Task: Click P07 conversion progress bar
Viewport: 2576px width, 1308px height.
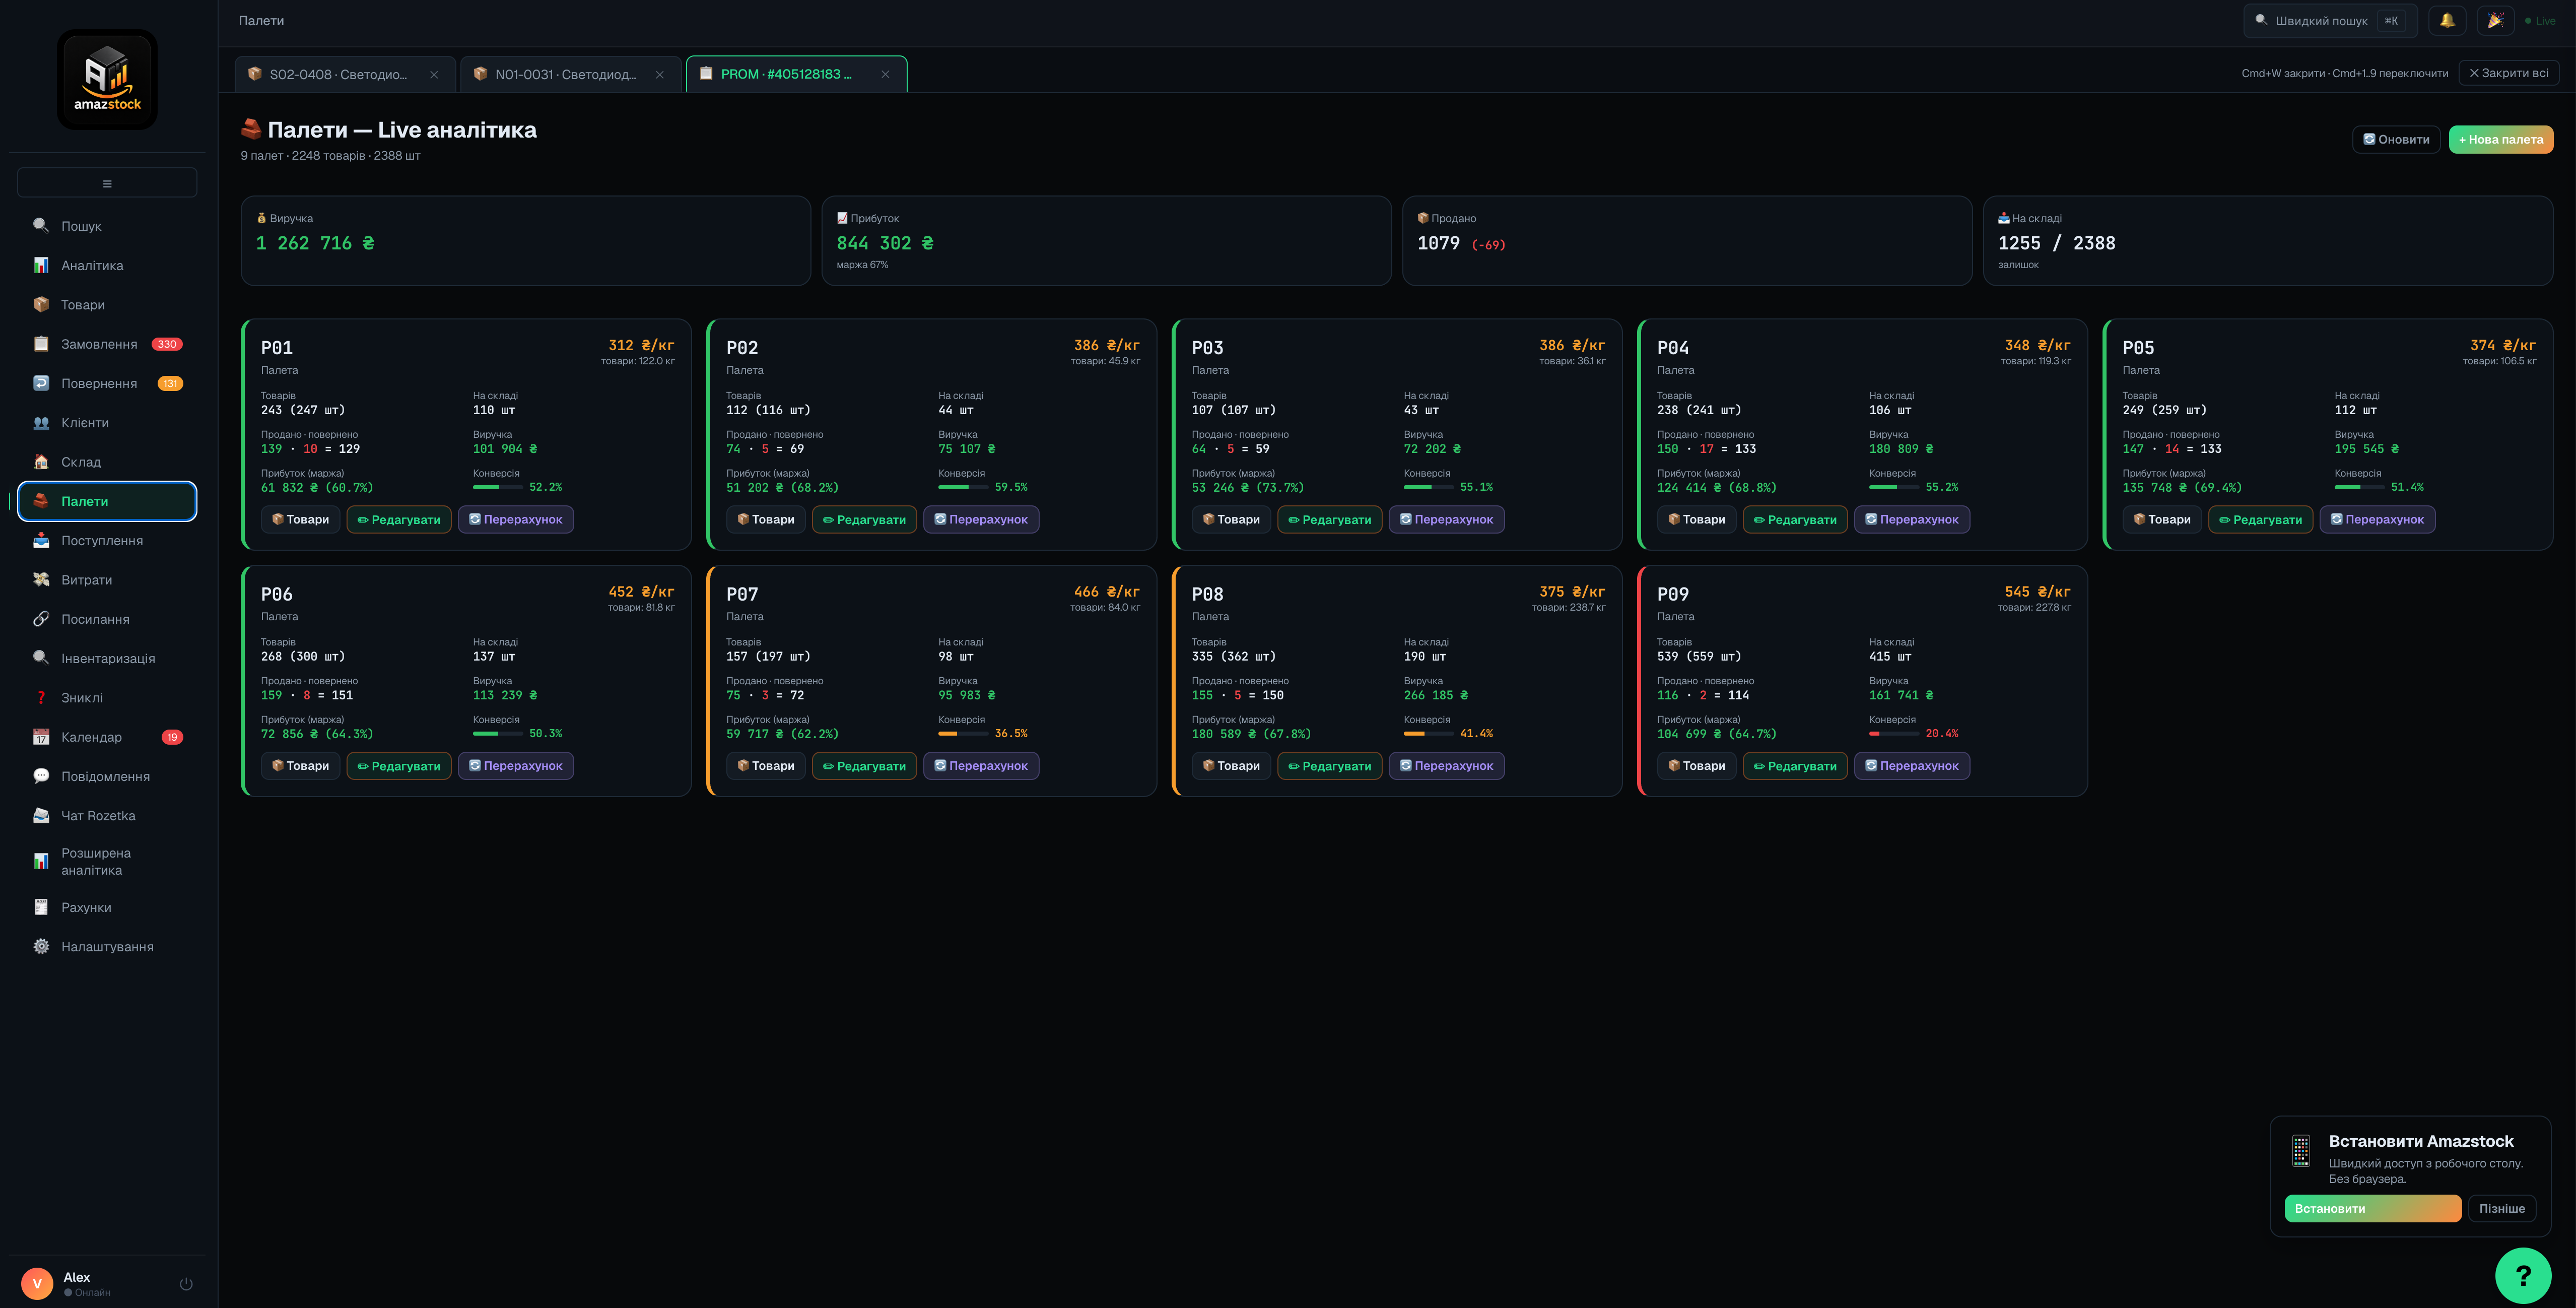Action: tap(963, 734)
